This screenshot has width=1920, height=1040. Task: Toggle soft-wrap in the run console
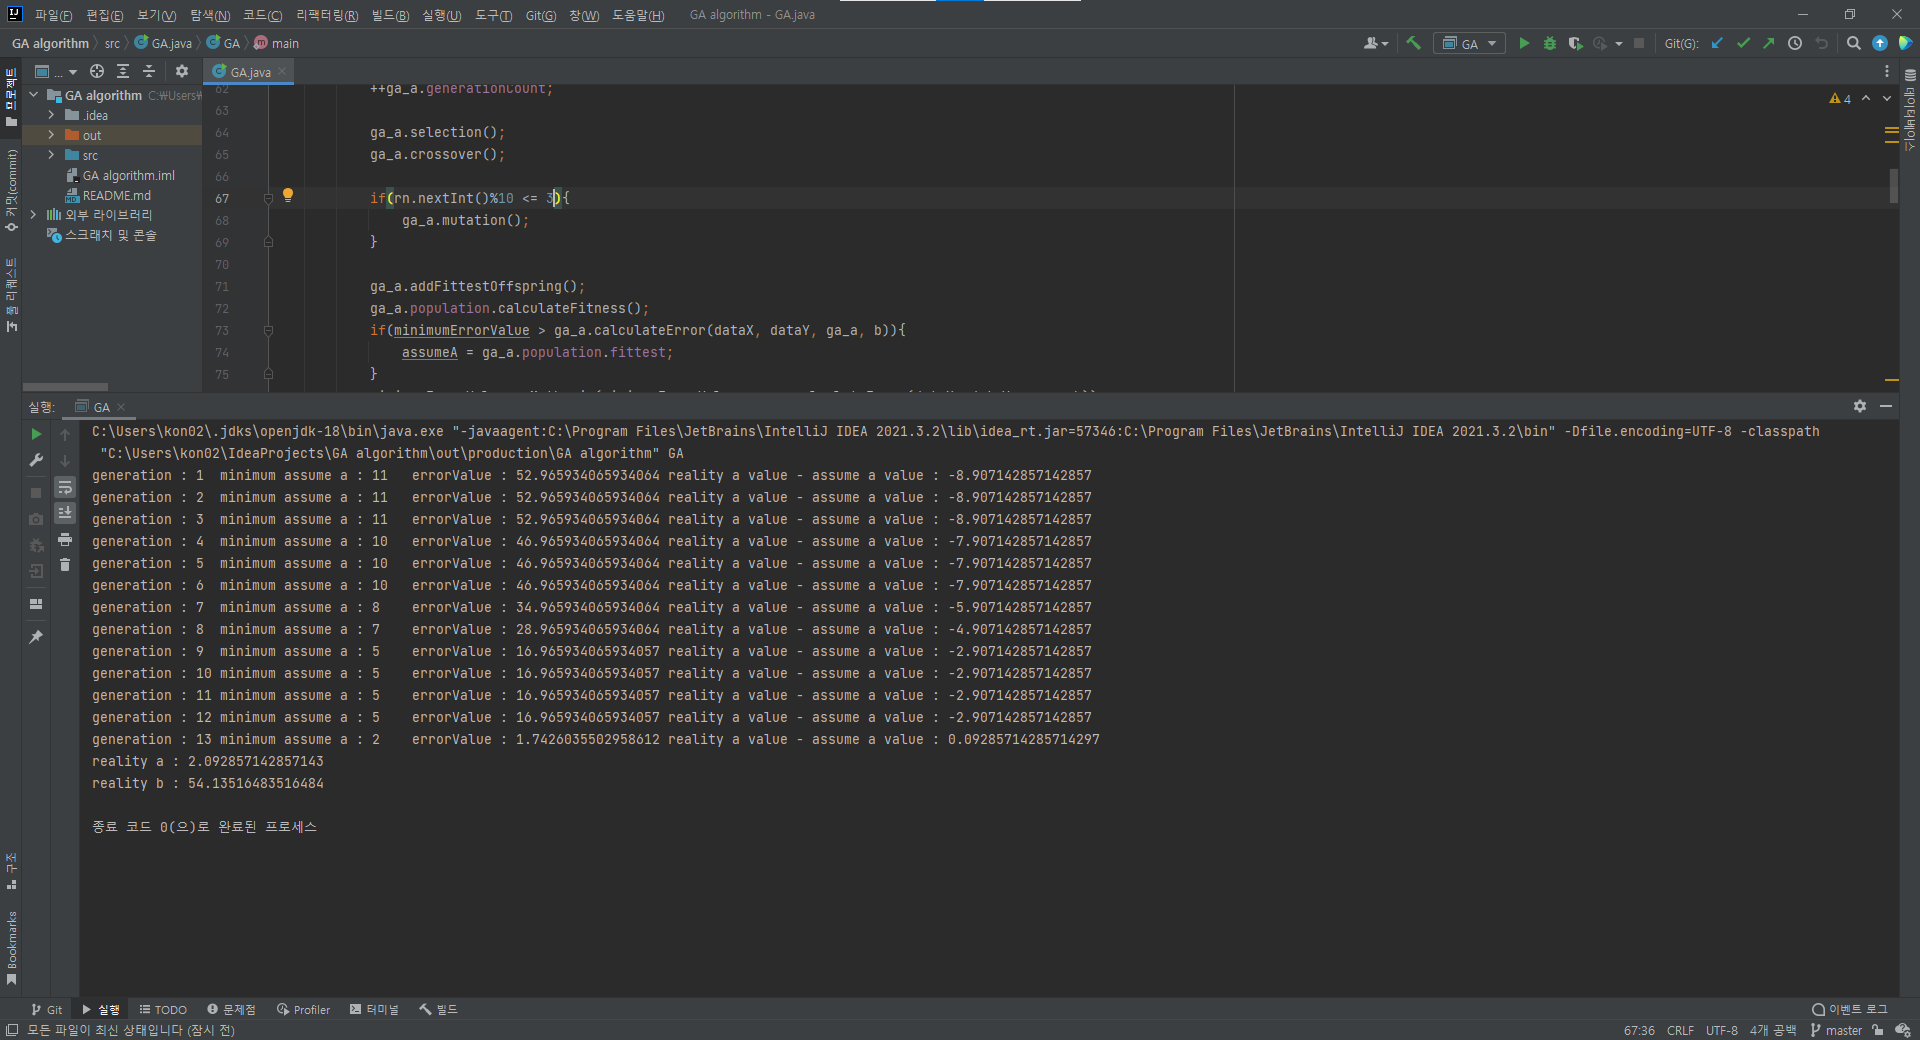[x=65, y=489]
